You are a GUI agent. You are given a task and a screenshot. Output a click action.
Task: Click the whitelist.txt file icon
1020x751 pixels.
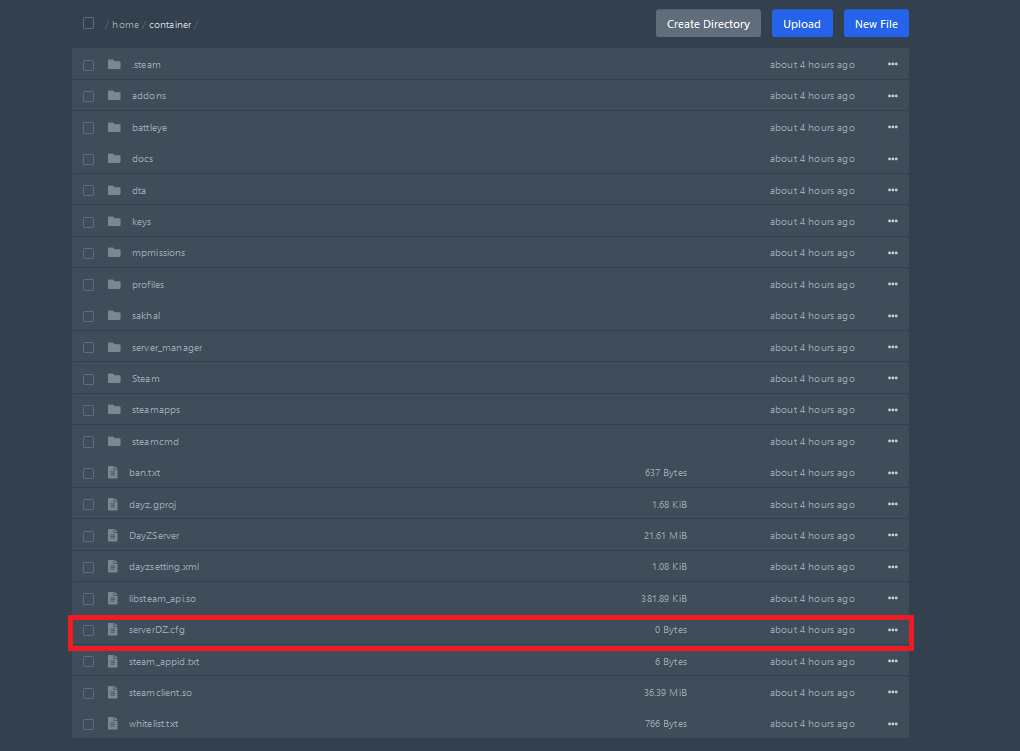click(x=113, y=724)
